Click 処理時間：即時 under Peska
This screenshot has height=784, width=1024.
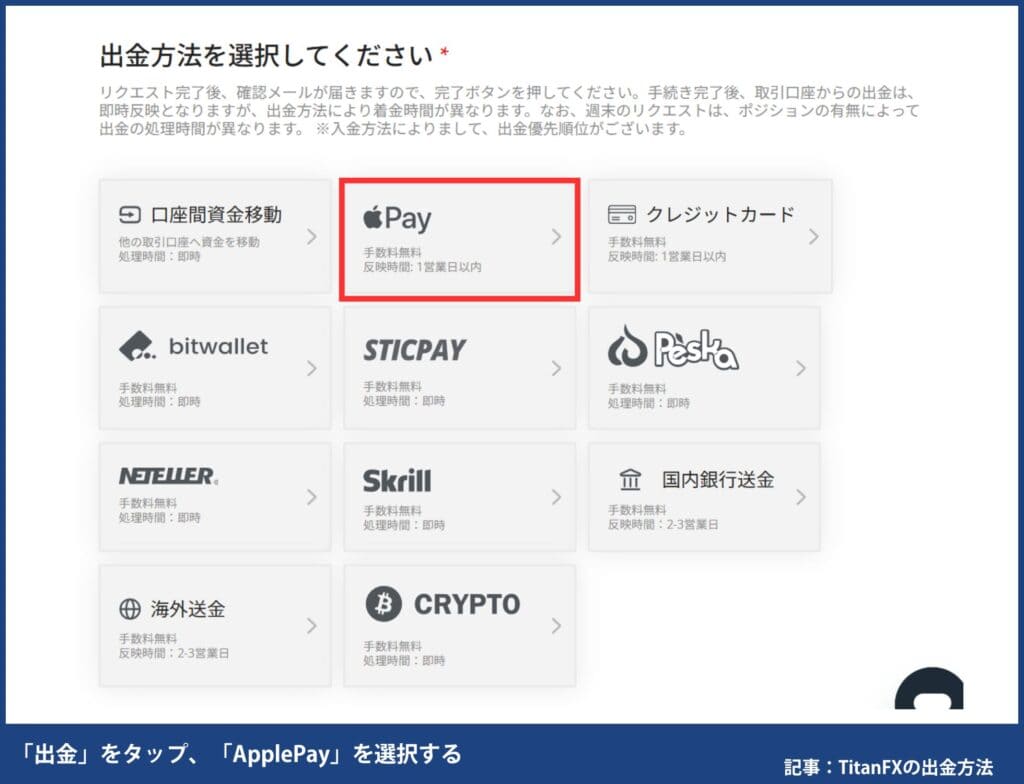point(648,403)
